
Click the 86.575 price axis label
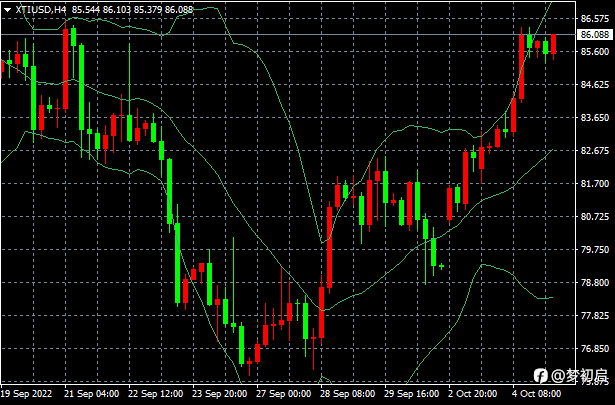click(595, 18)
